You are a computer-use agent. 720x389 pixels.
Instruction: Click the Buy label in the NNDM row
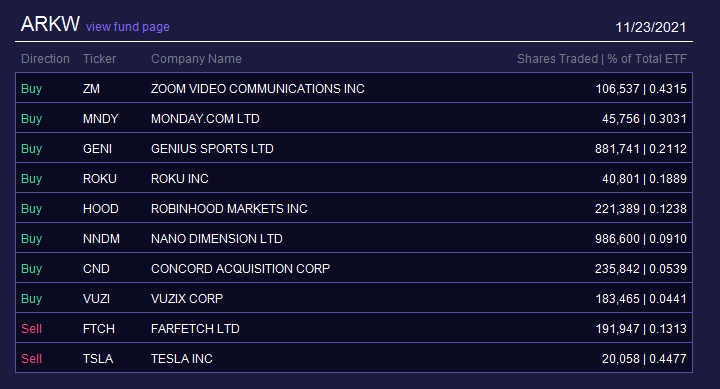pyautogui.click(x=32, y=239)
